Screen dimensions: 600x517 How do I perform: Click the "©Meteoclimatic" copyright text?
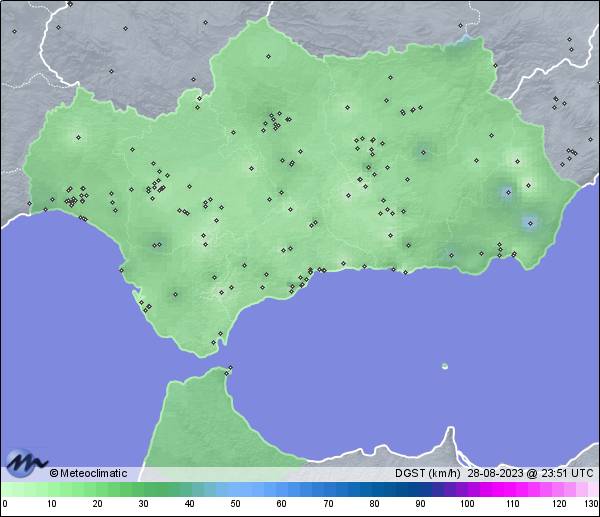tap(88, 473)
